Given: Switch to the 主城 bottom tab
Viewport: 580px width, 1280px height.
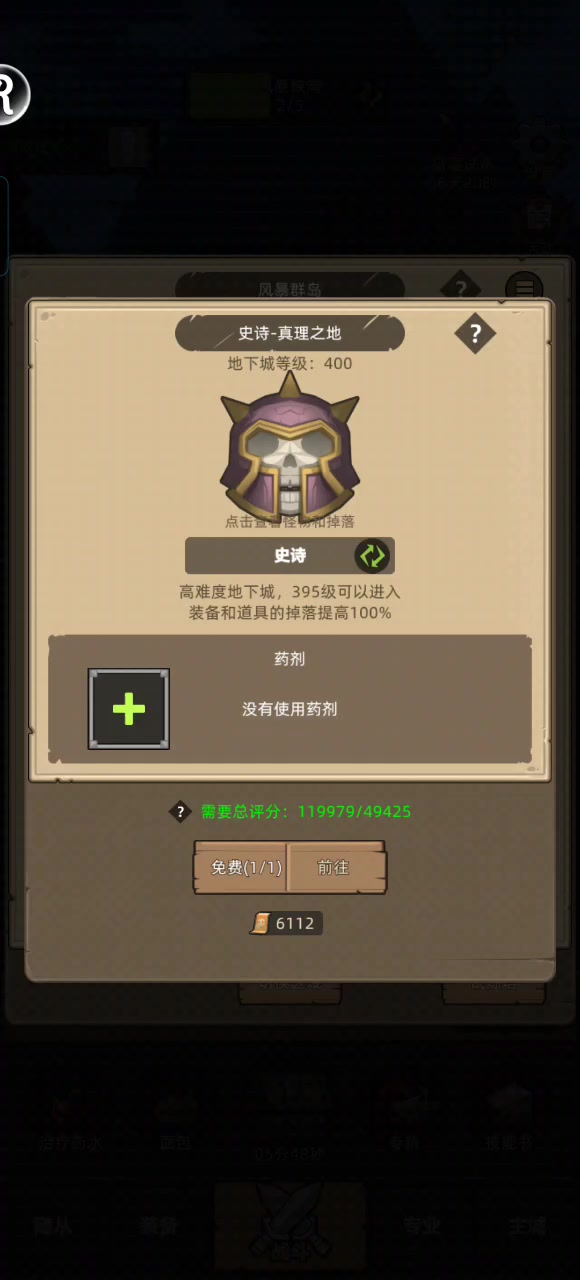Looking at the screenshot, I should coord(527,1227).
